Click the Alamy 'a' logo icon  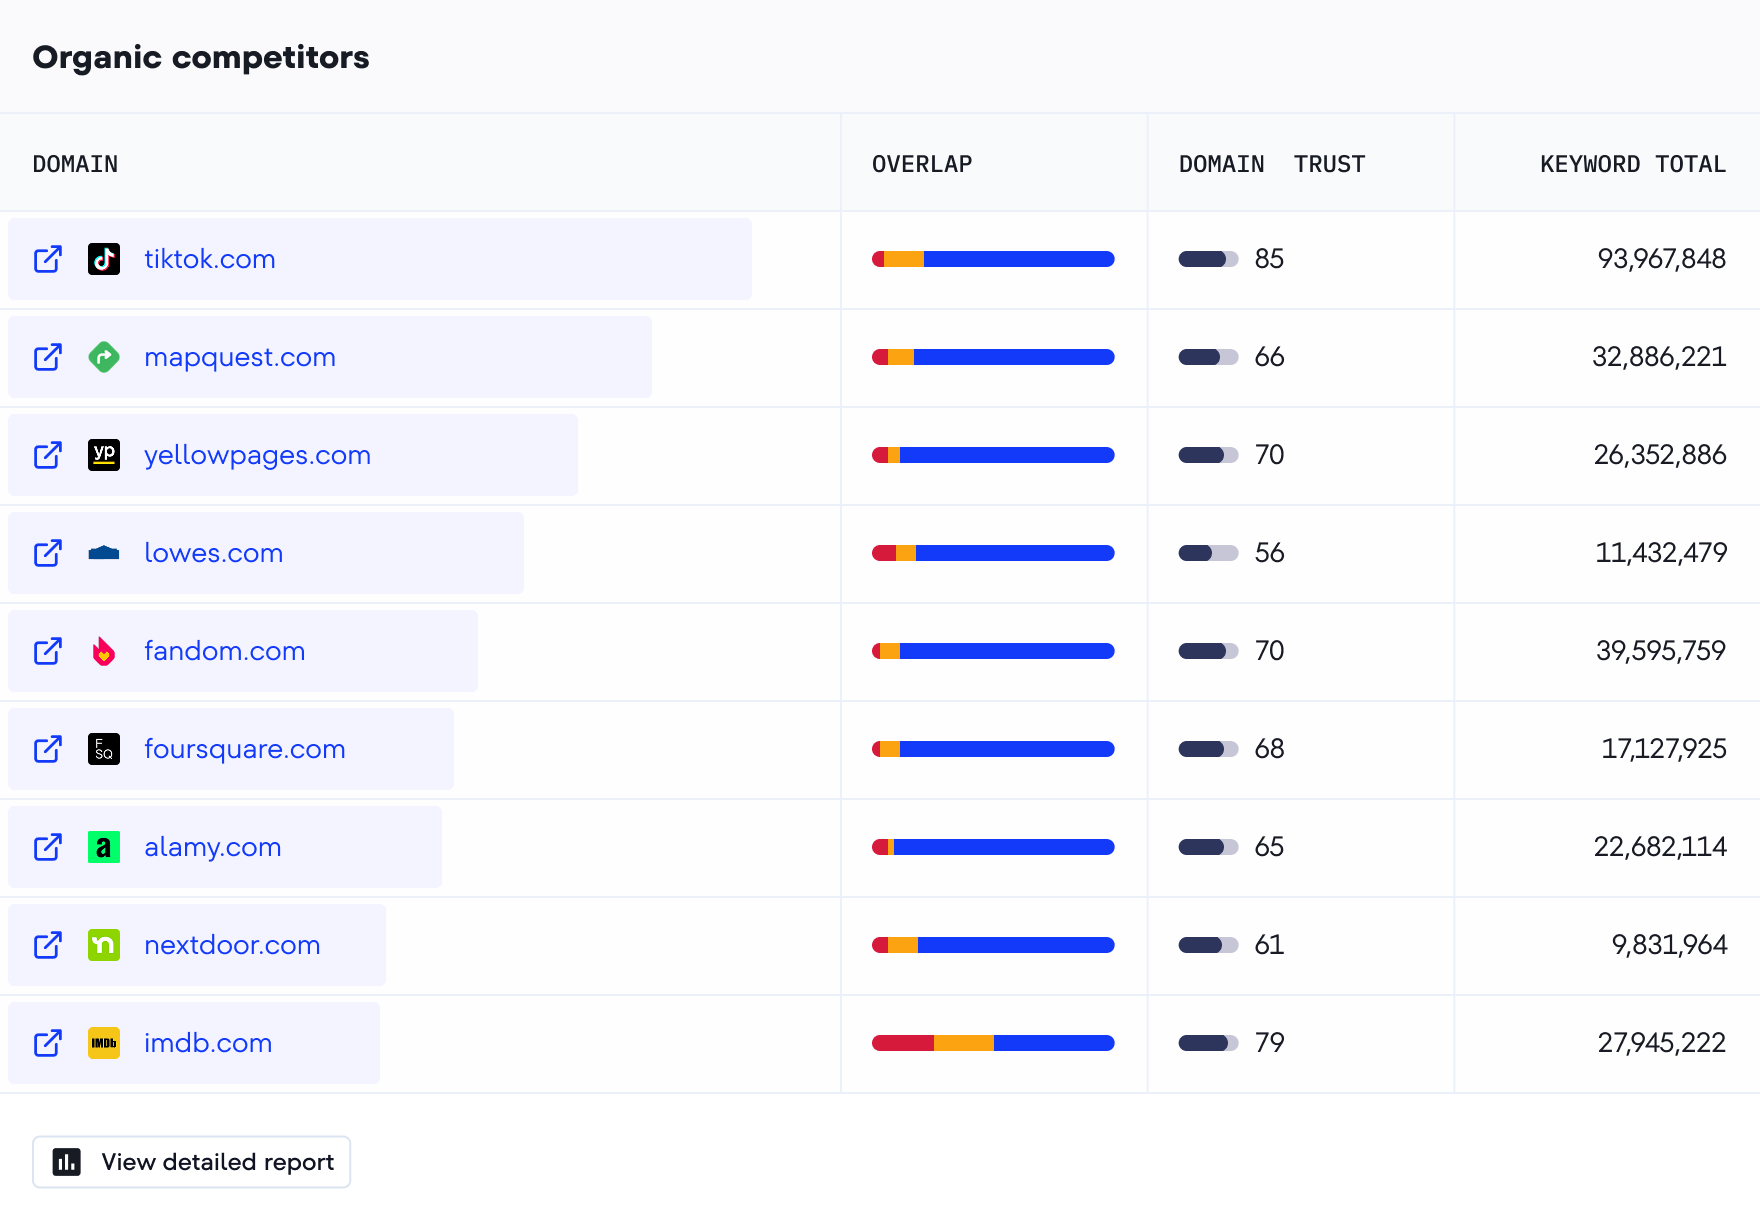coord(104,847)
